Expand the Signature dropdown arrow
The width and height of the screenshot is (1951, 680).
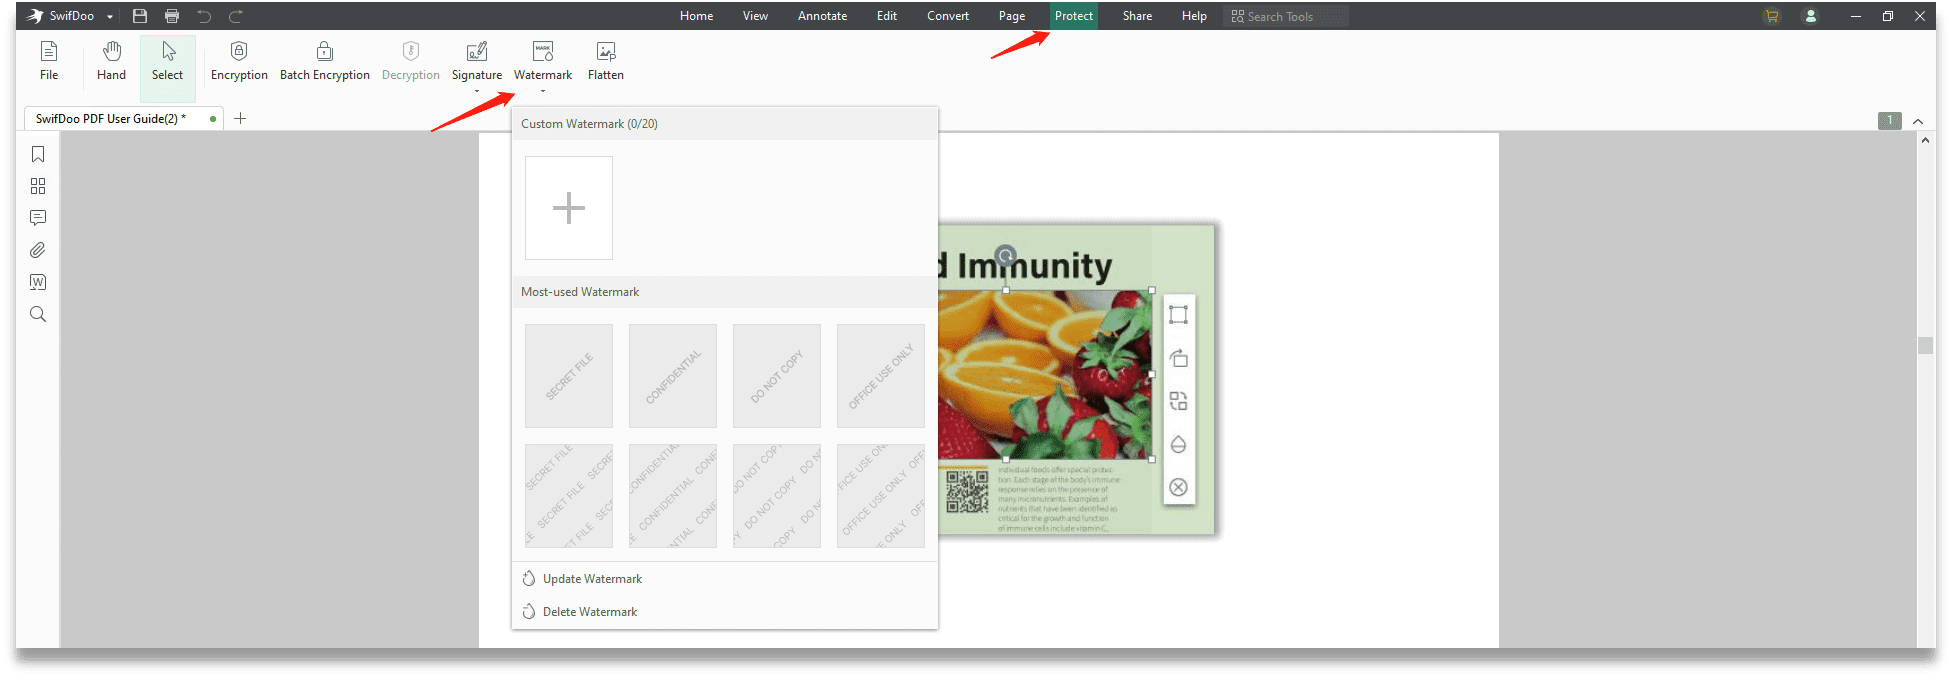tap(477, 91)
